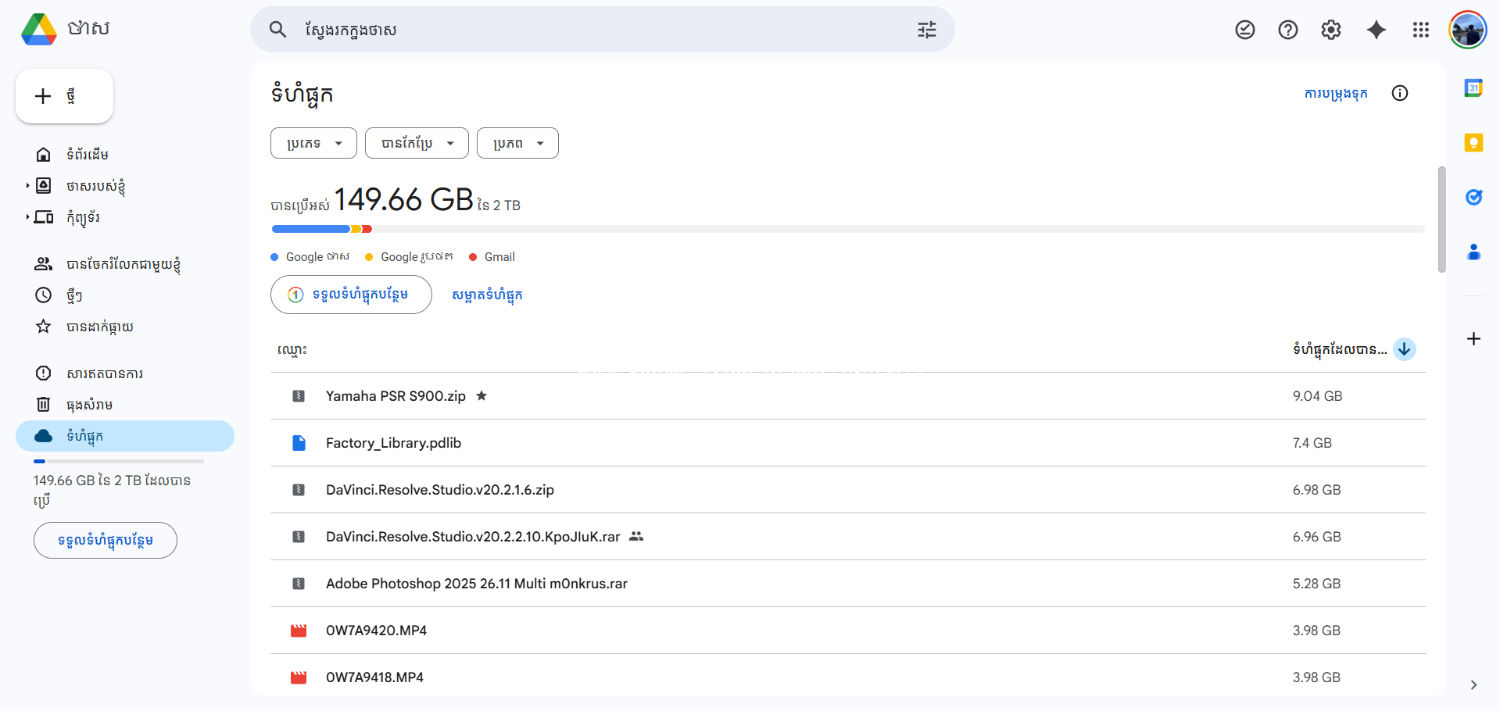The width and height of the screenshot is (1500, 711).
Task: Open the first type filter dropdown
Action: (x=313, y=144)
